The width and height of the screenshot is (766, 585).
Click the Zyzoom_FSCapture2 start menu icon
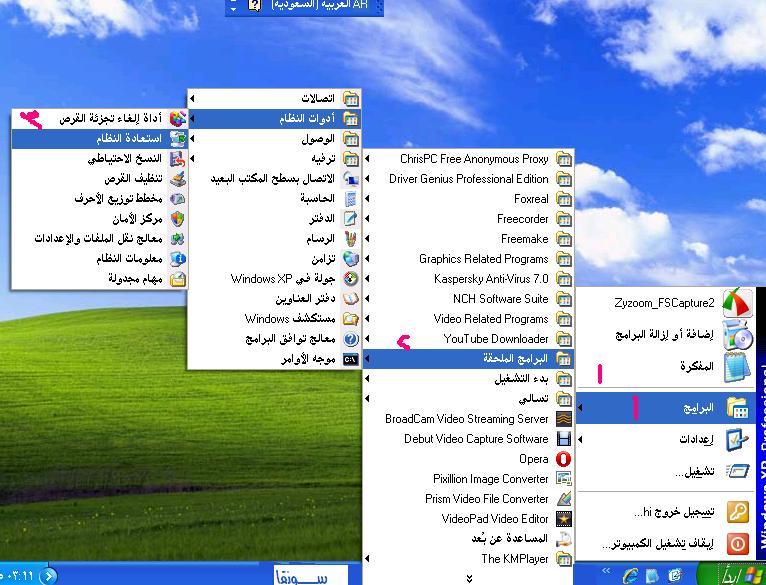[737, 303]
